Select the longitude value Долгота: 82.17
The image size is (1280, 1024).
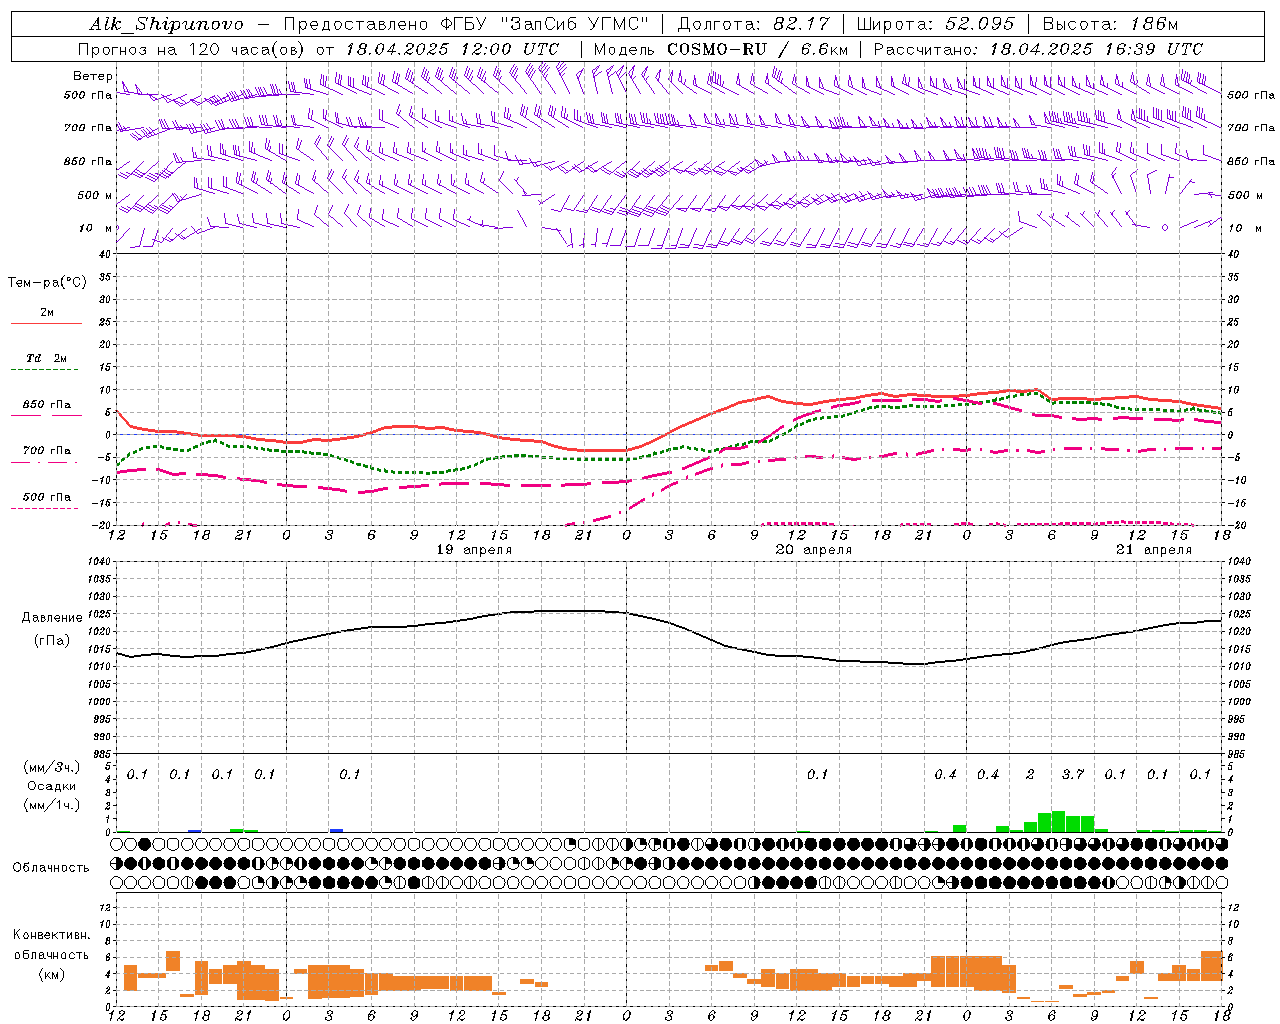(x=755, y=24)
